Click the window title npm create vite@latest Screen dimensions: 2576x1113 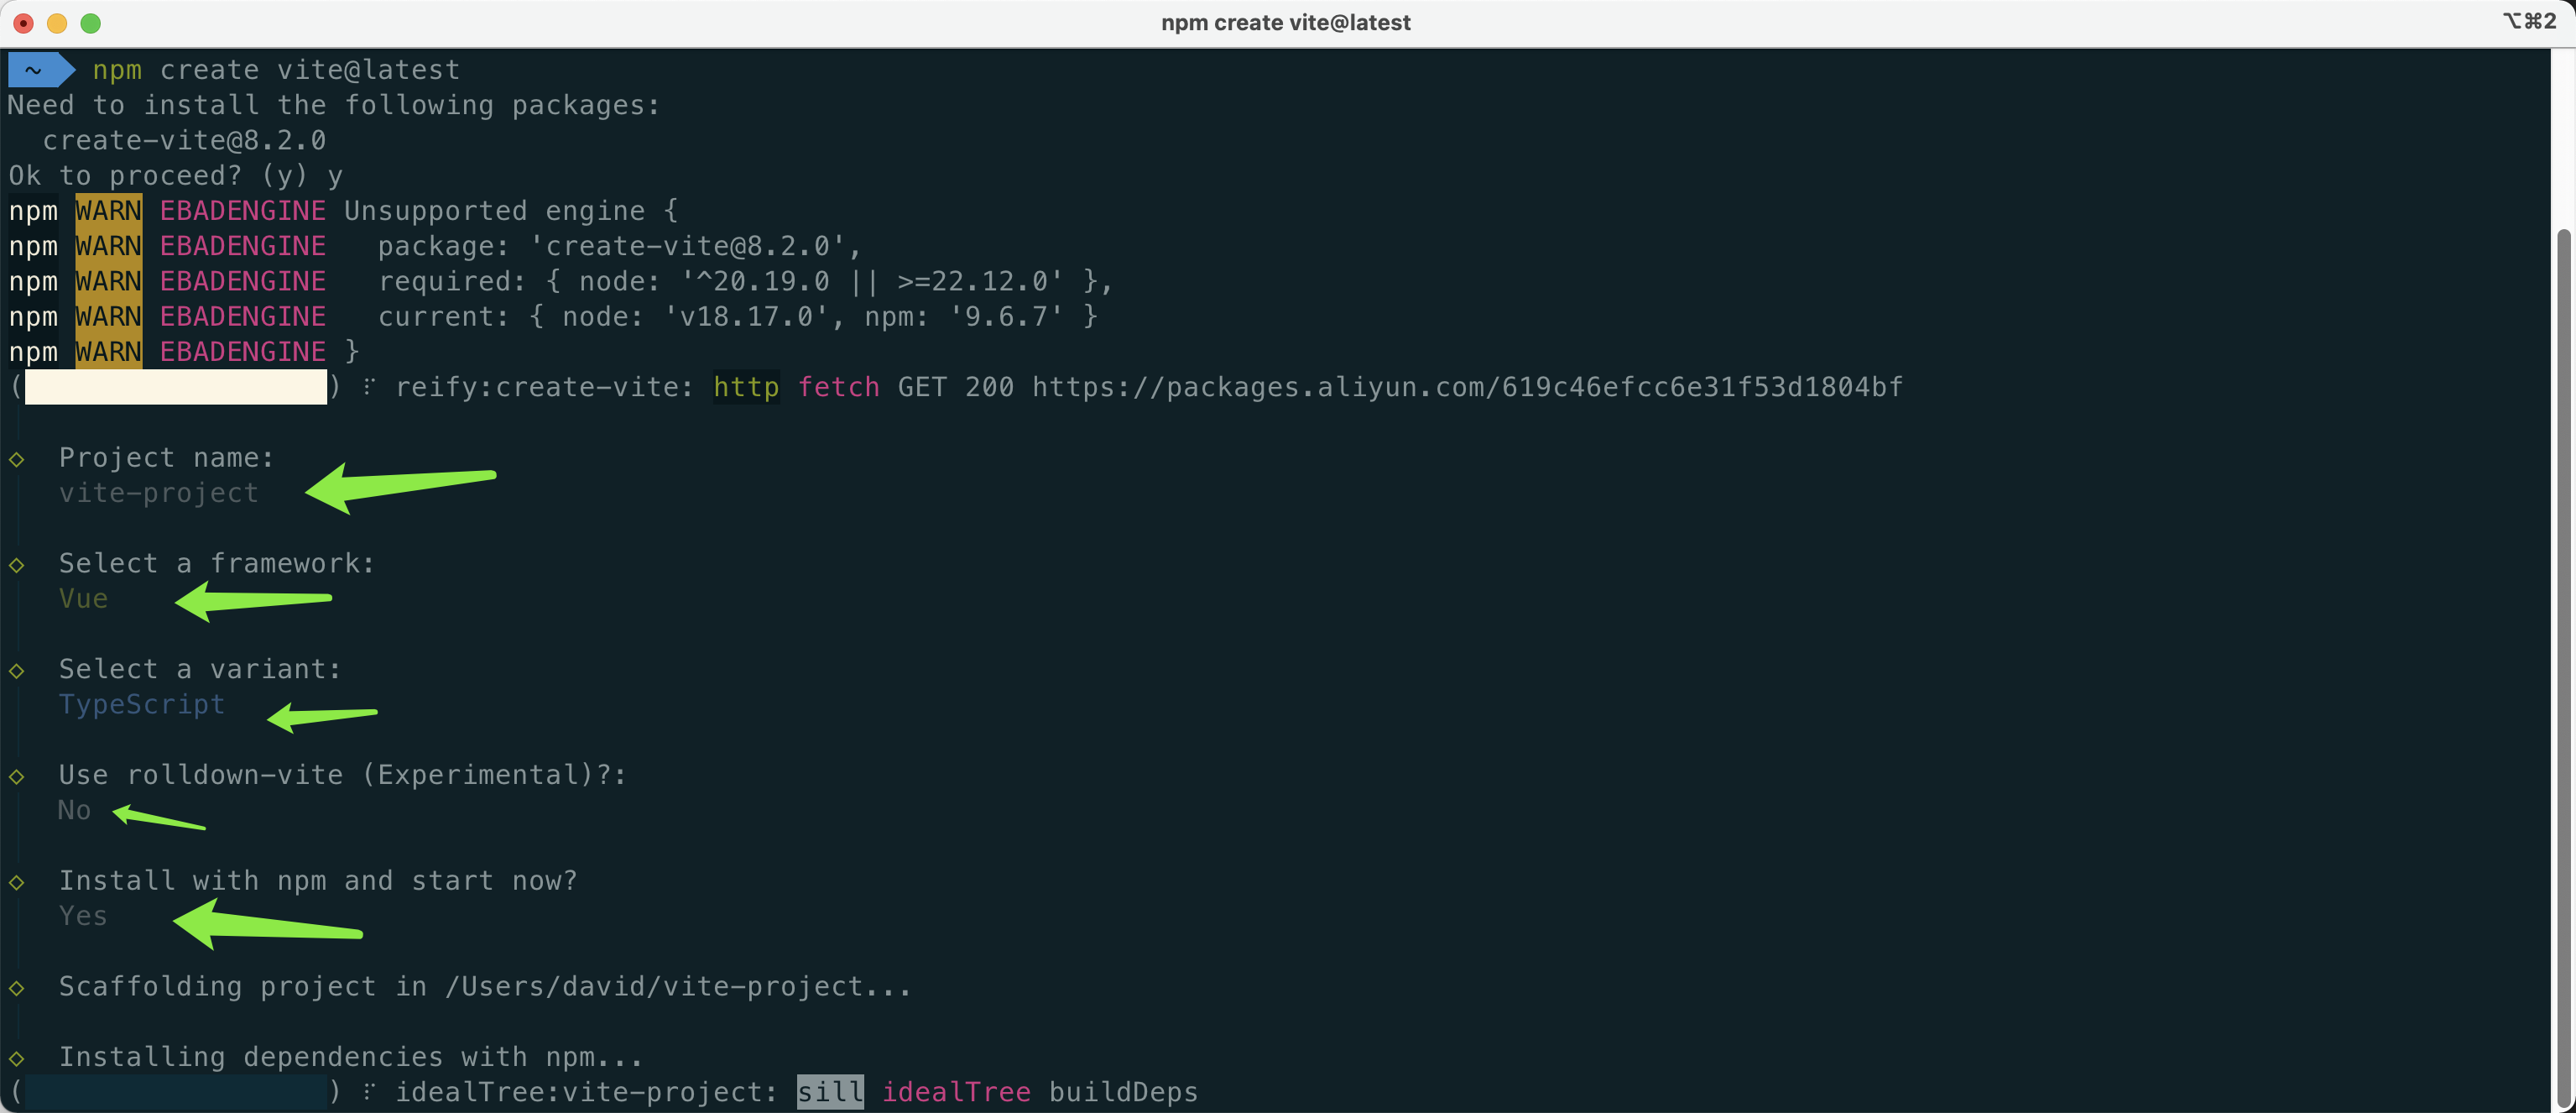pyautogui.click(x=1285, y=22)
